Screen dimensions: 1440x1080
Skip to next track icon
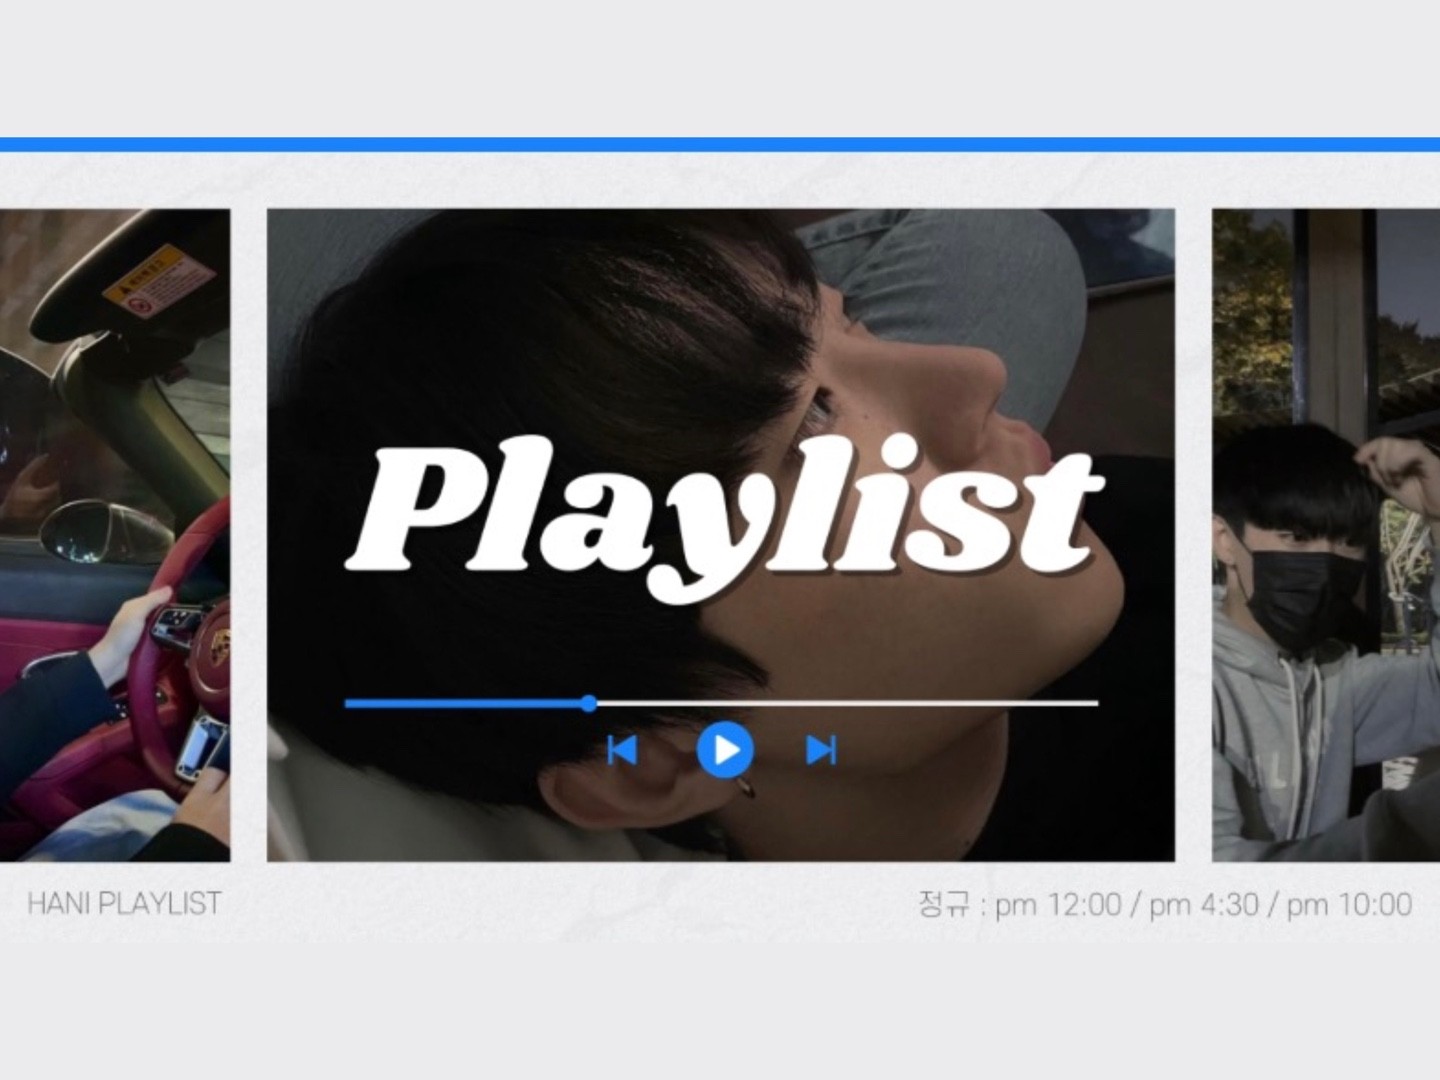click(820, 749)
